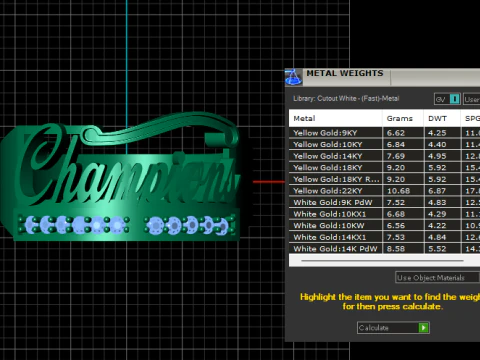Select the METAL WEIGHTS panel title tab
The image size is (480, 360).
pyautogui.click(x=345, y=73)
